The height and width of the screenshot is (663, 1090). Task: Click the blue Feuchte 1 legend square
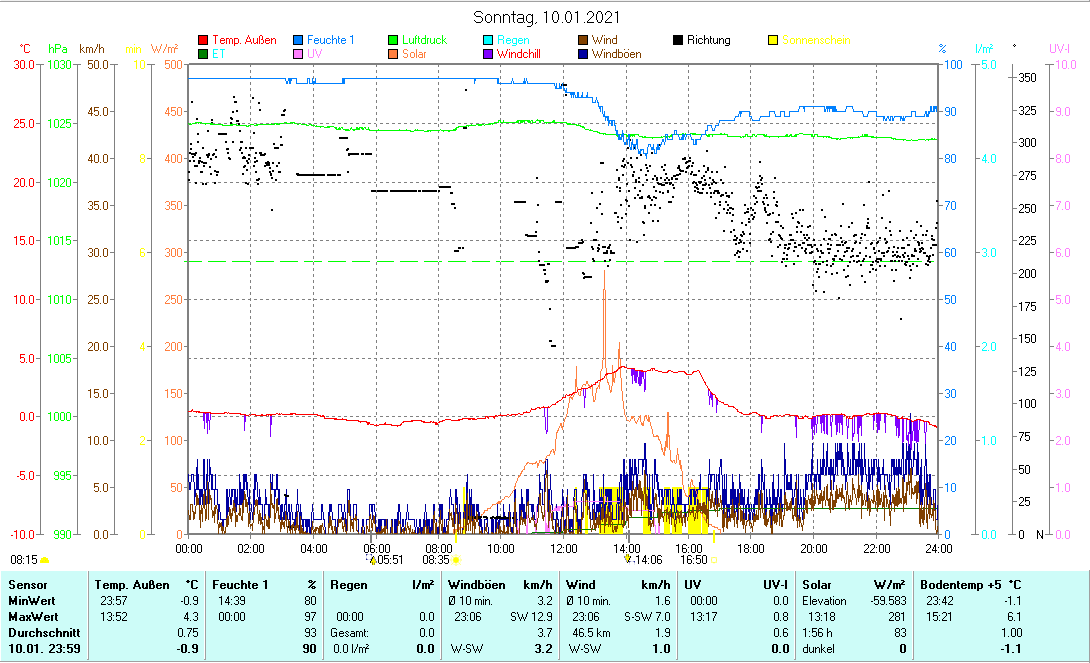(298, 40)
